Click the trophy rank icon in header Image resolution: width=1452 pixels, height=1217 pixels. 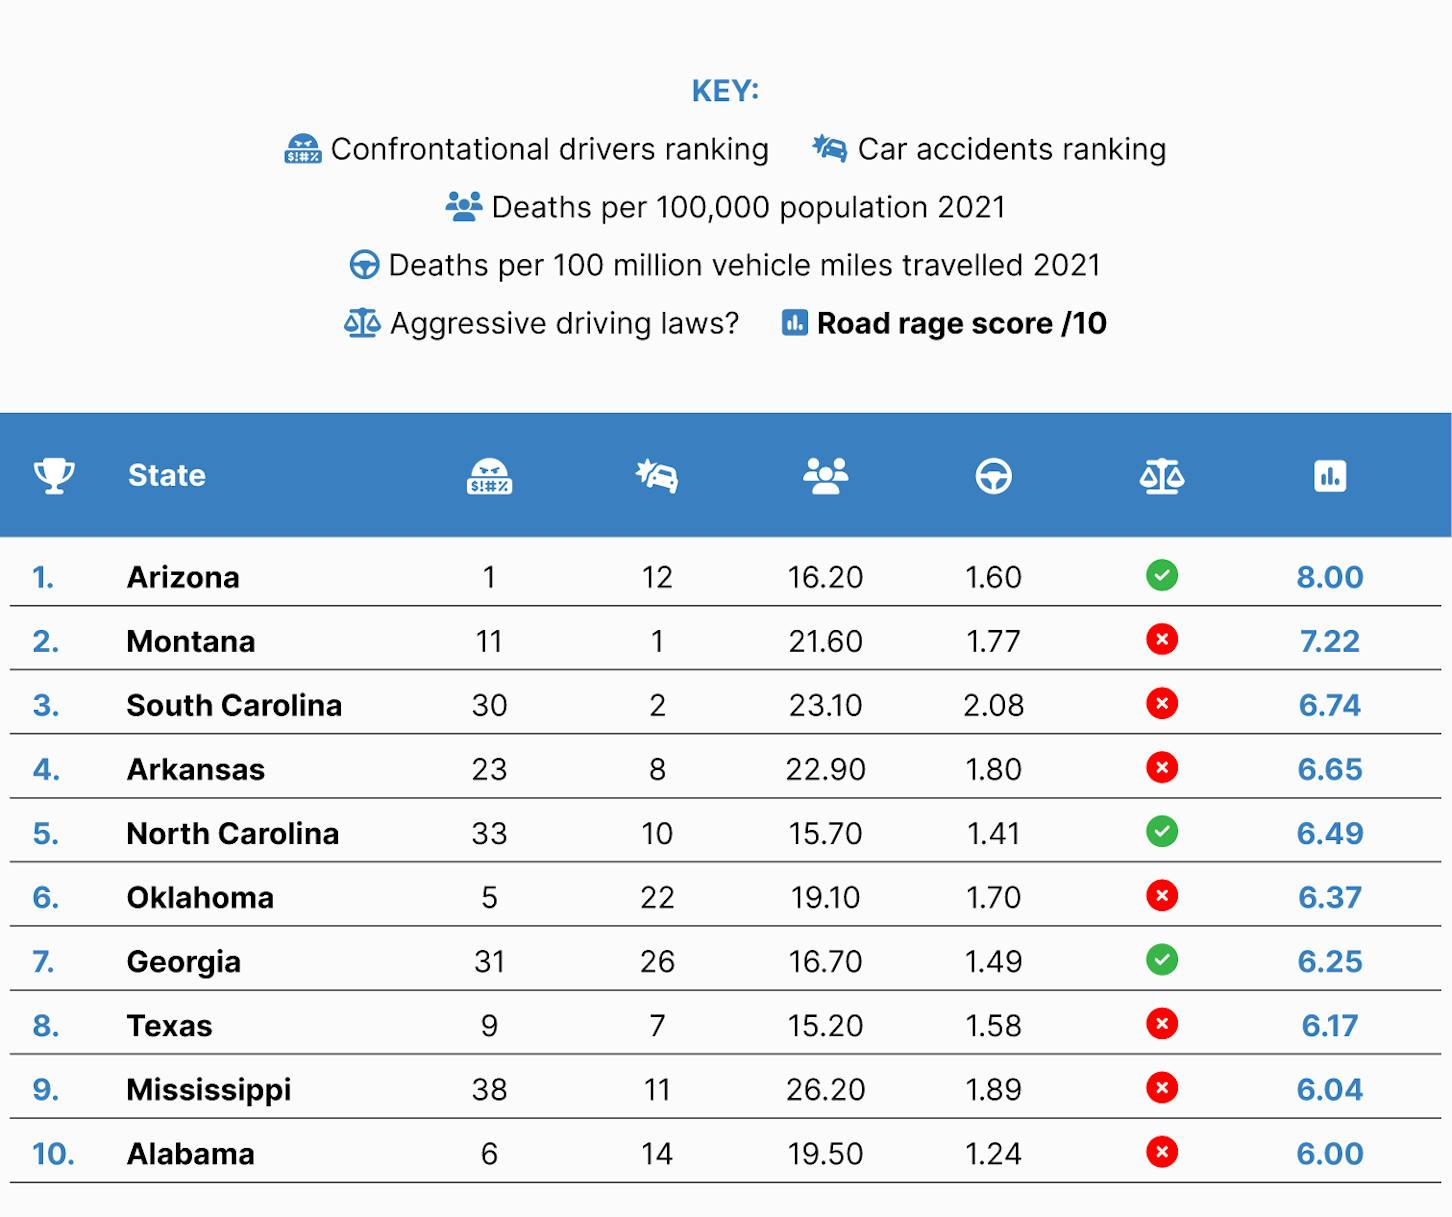tap(54, 475)
